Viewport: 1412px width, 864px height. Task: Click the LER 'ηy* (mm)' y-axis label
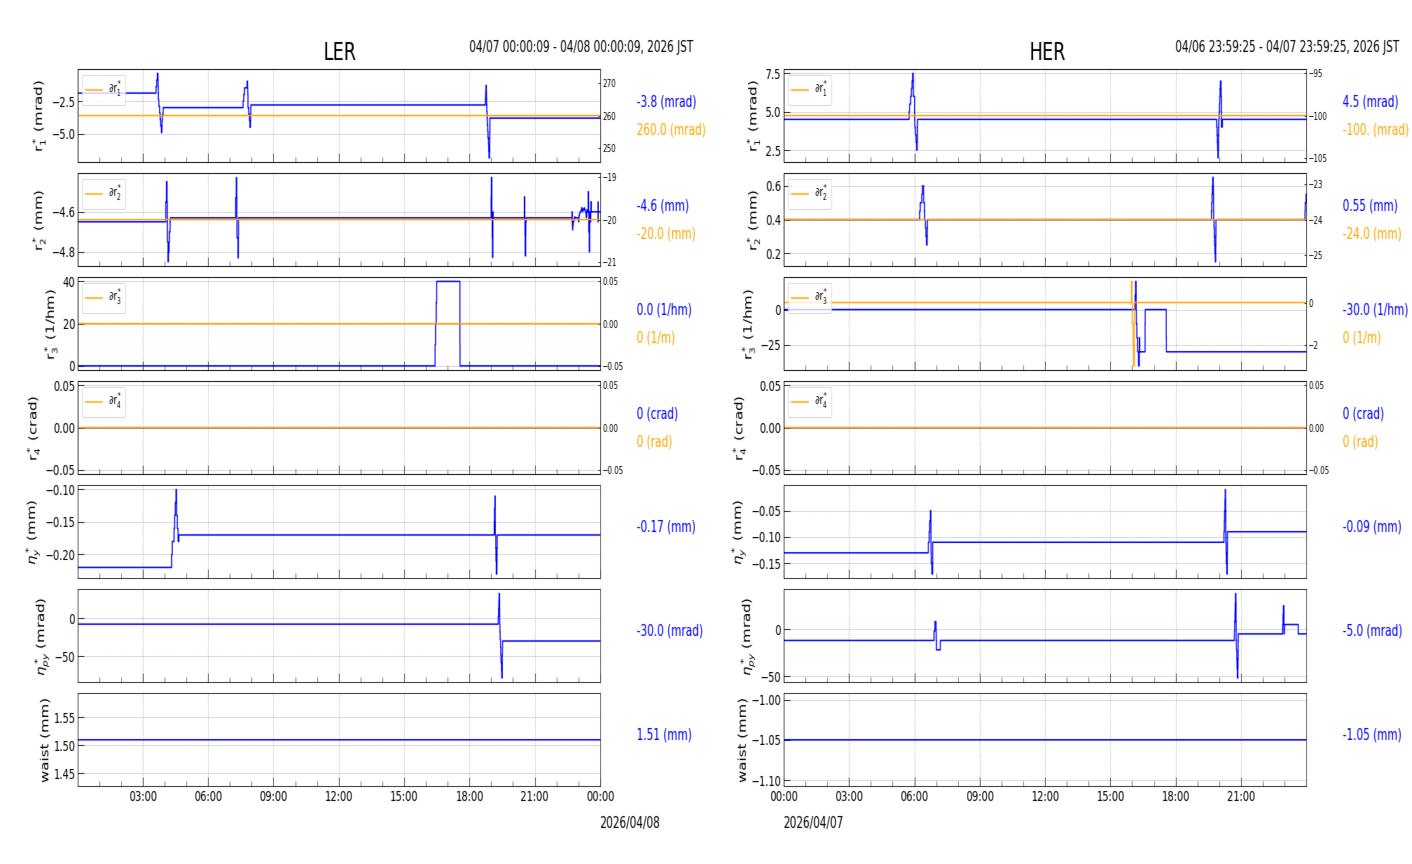[35, 532]
